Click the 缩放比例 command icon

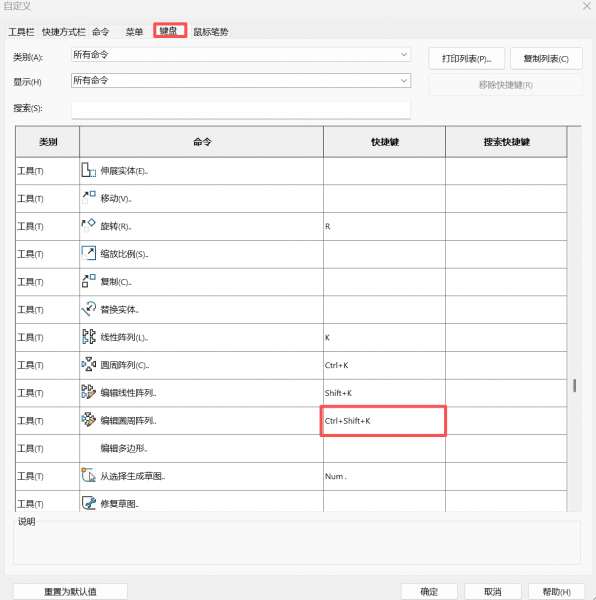88,253
